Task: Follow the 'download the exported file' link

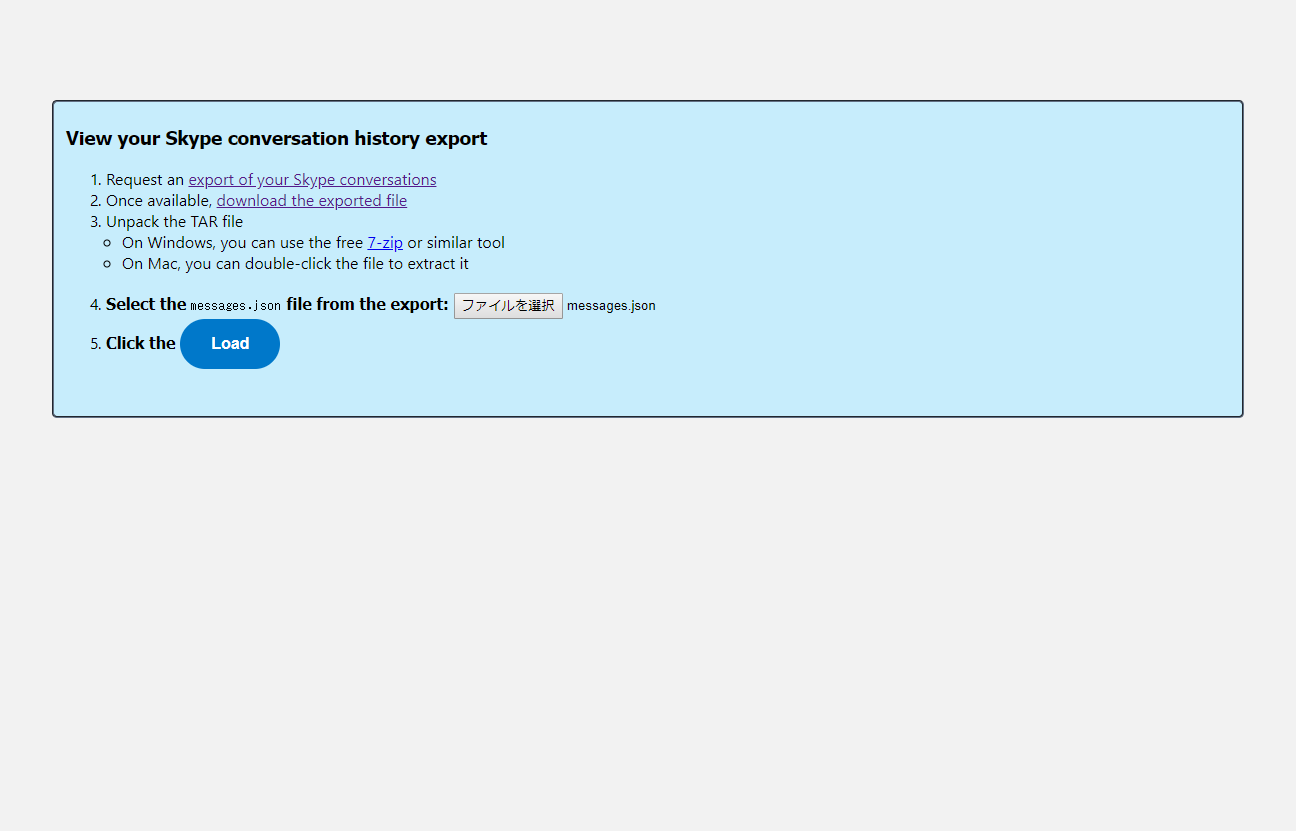Action: point(312,201)
